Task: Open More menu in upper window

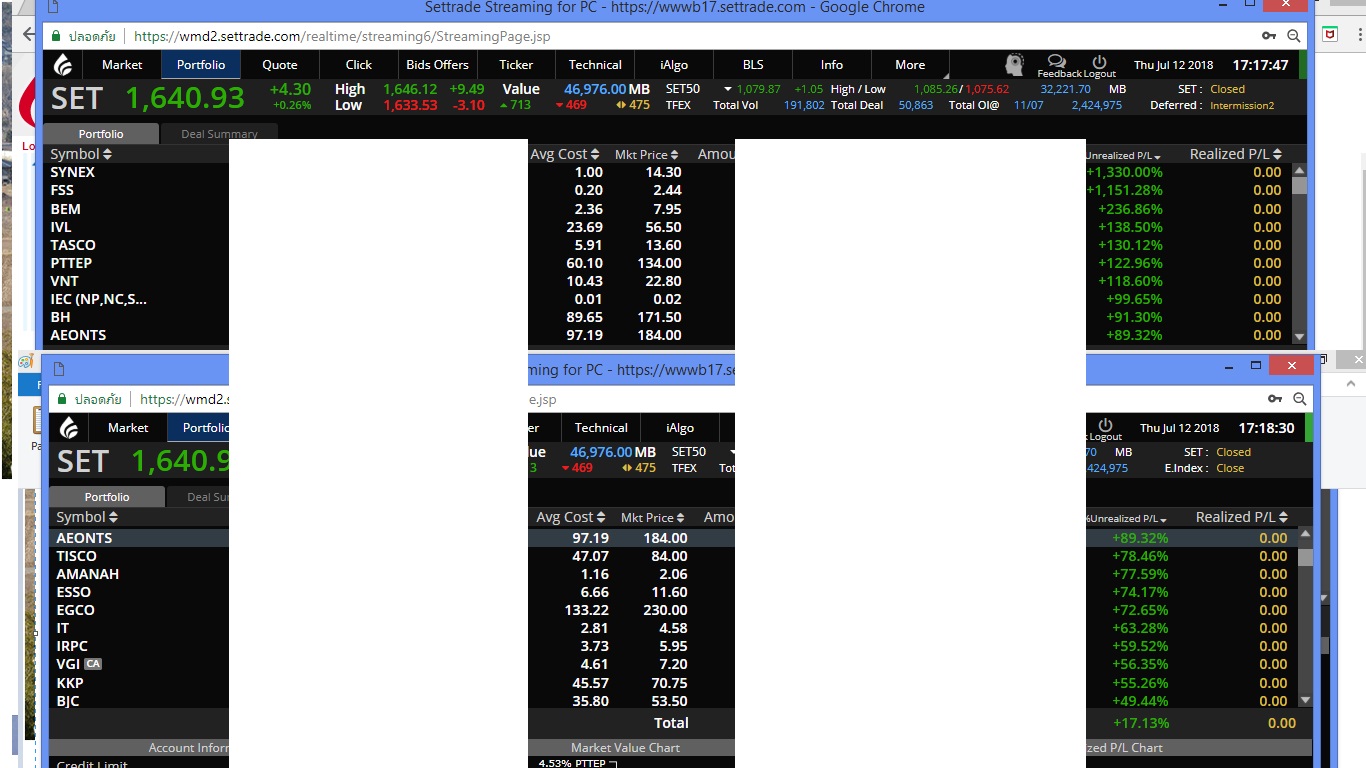Action: [910, 65]
